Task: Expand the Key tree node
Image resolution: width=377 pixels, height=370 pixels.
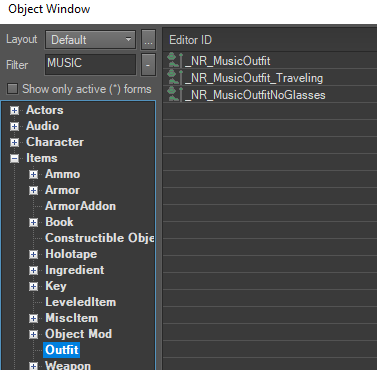Action: [x=33, y=286]
